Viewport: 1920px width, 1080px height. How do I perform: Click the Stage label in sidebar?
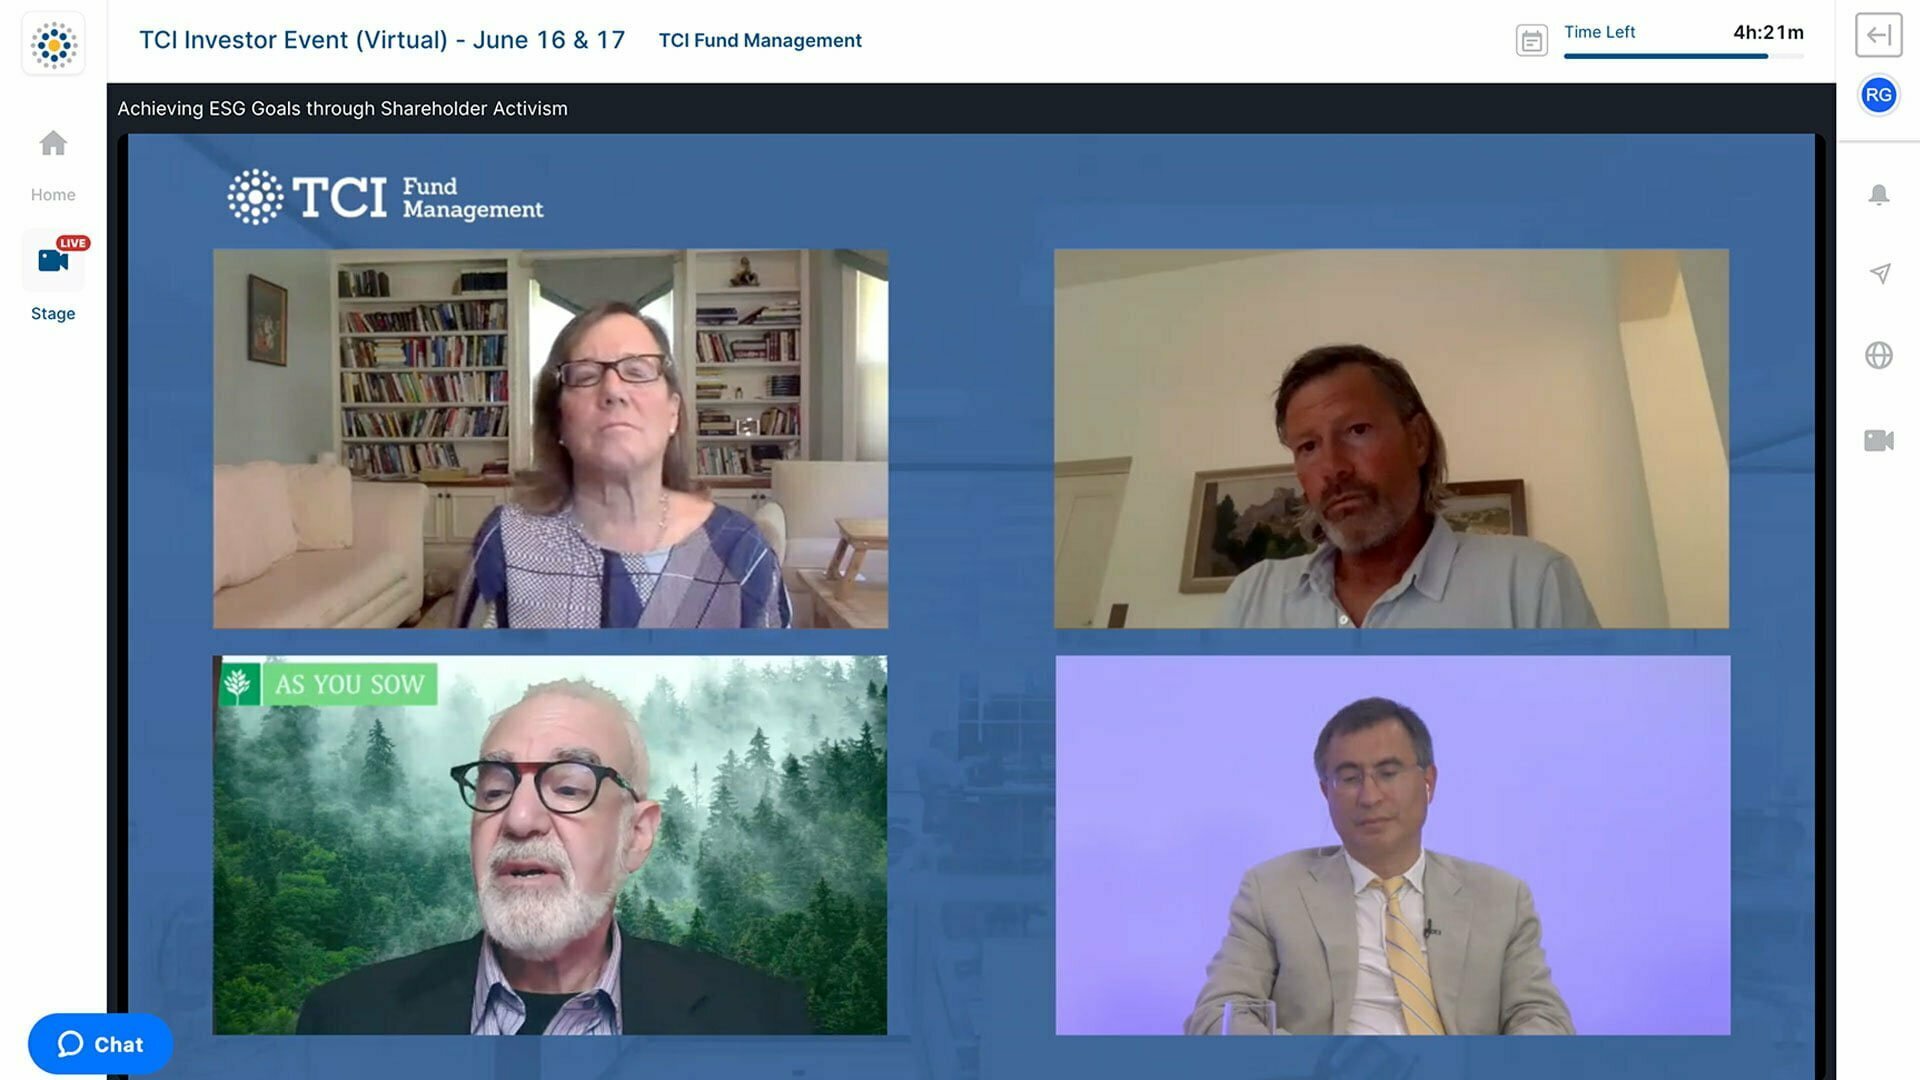tap(53, 314)
